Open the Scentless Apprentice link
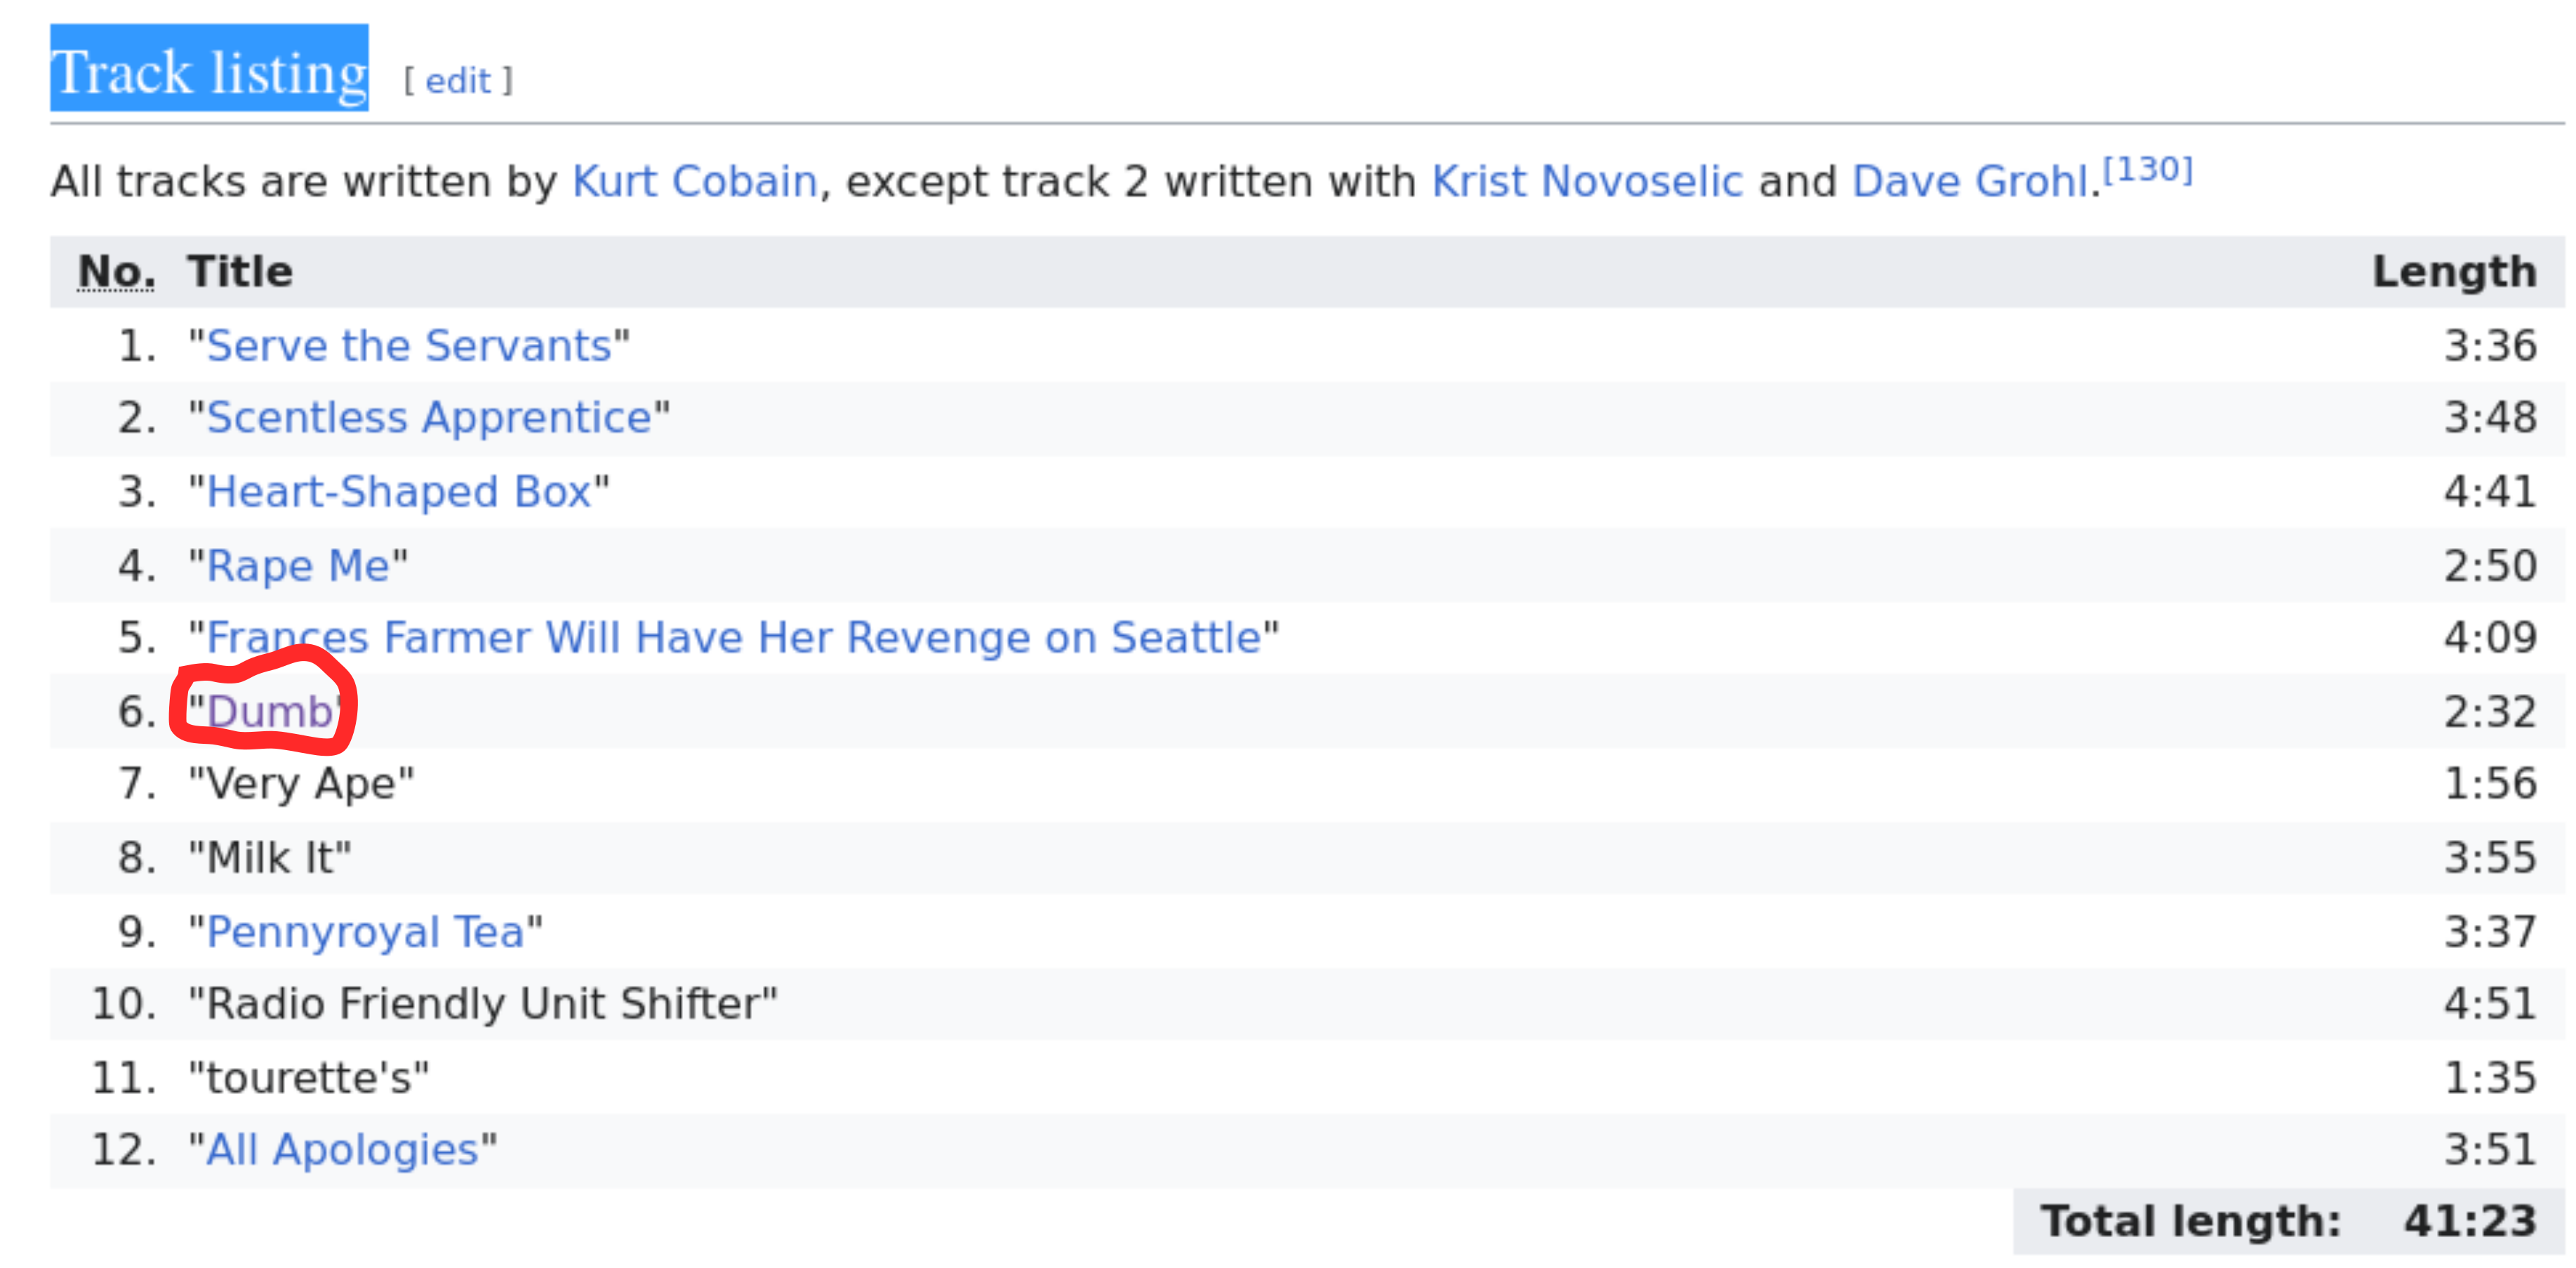 [x=429, y=418]
